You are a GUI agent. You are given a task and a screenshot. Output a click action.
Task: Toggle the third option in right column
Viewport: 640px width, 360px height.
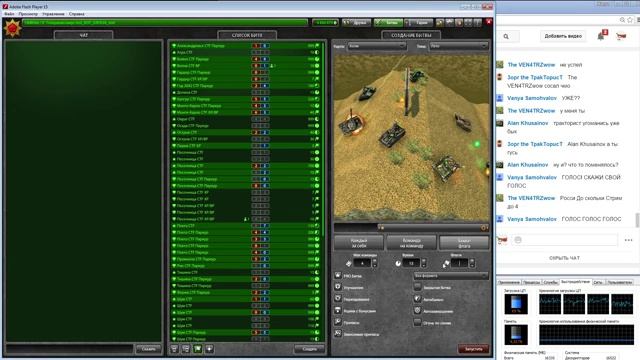point(417,311)
